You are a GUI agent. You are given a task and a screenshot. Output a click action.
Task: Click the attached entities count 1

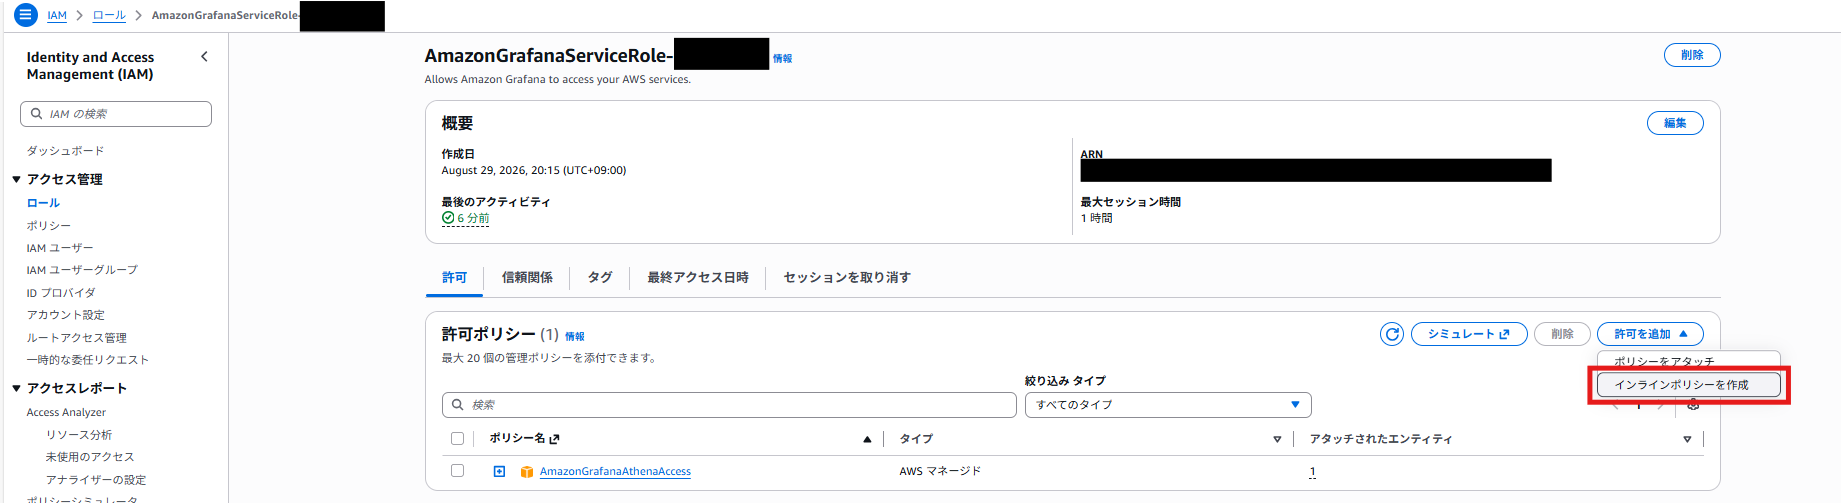(x=1313, y=472)
